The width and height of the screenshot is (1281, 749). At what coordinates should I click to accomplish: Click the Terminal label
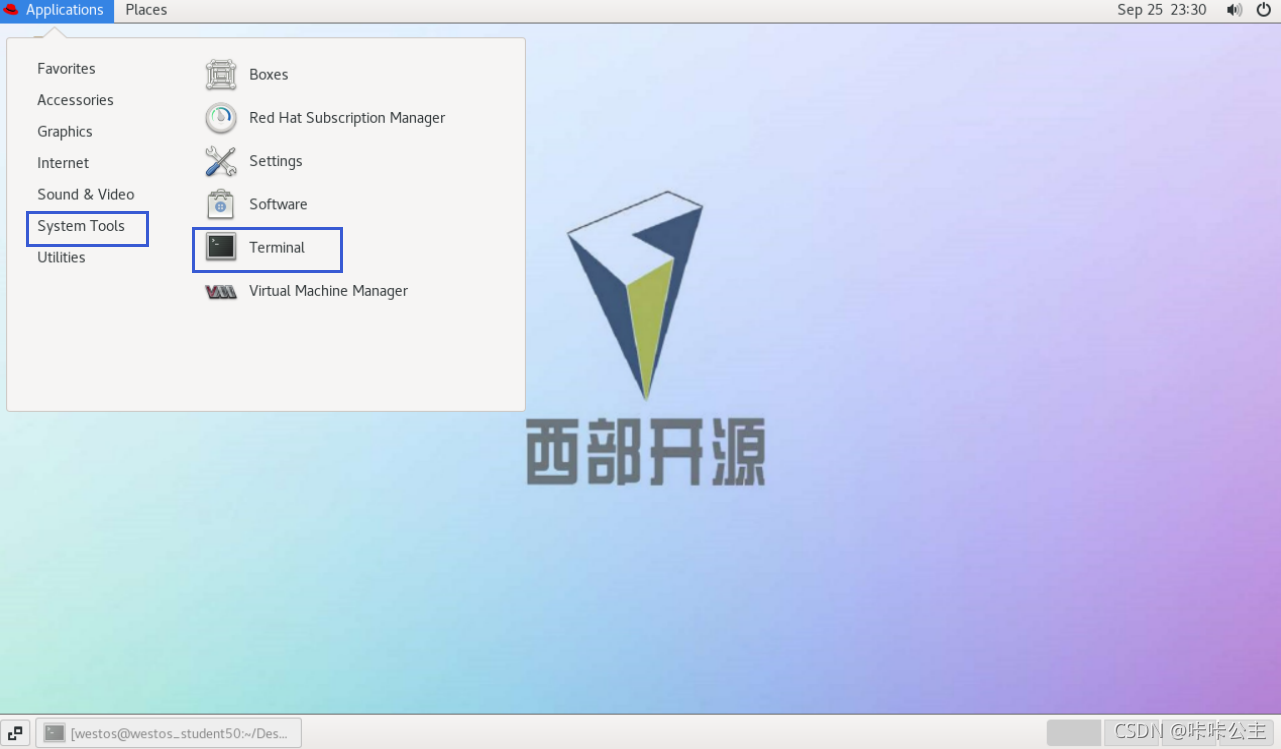click(x=277, y=247)
